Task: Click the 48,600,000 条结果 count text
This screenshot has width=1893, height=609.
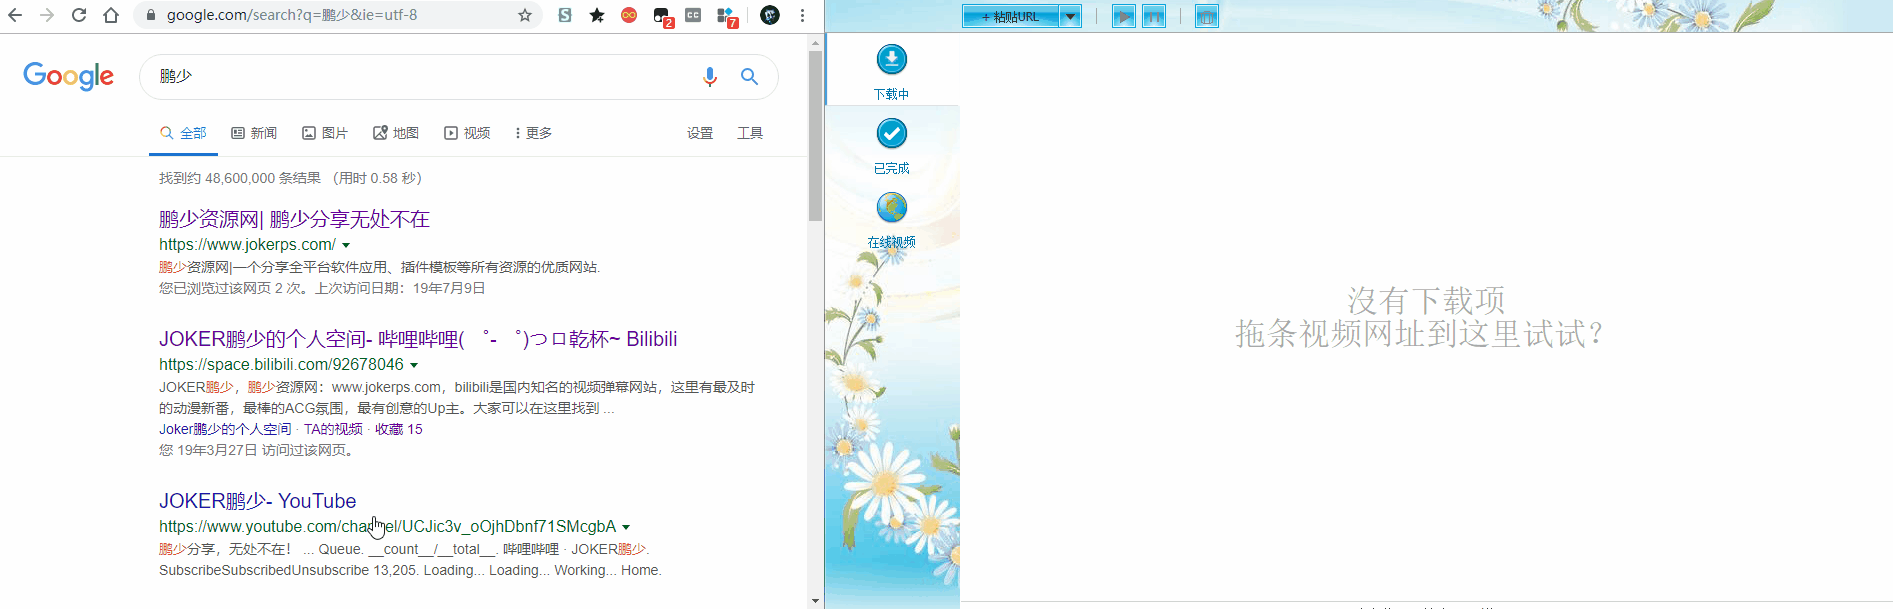Action: [263, 178]
